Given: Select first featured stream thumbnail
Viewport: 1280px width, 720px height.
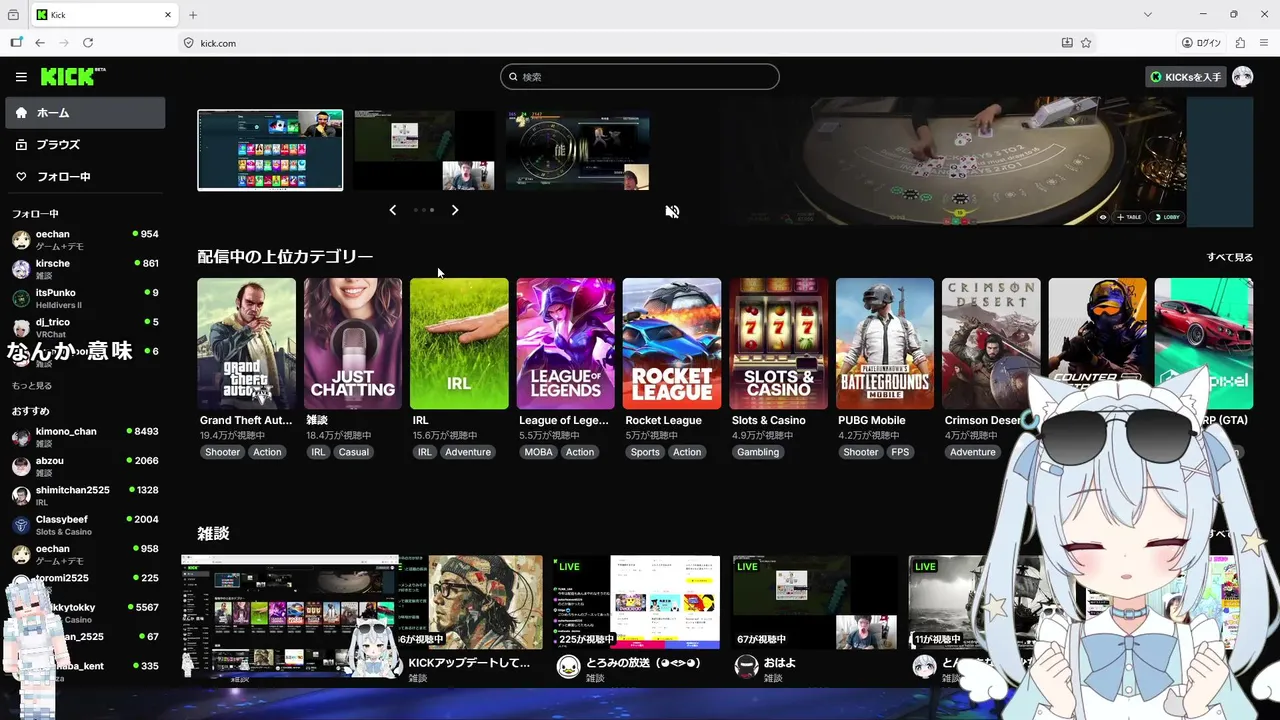Looking at the screenshot, I should 270,150.
